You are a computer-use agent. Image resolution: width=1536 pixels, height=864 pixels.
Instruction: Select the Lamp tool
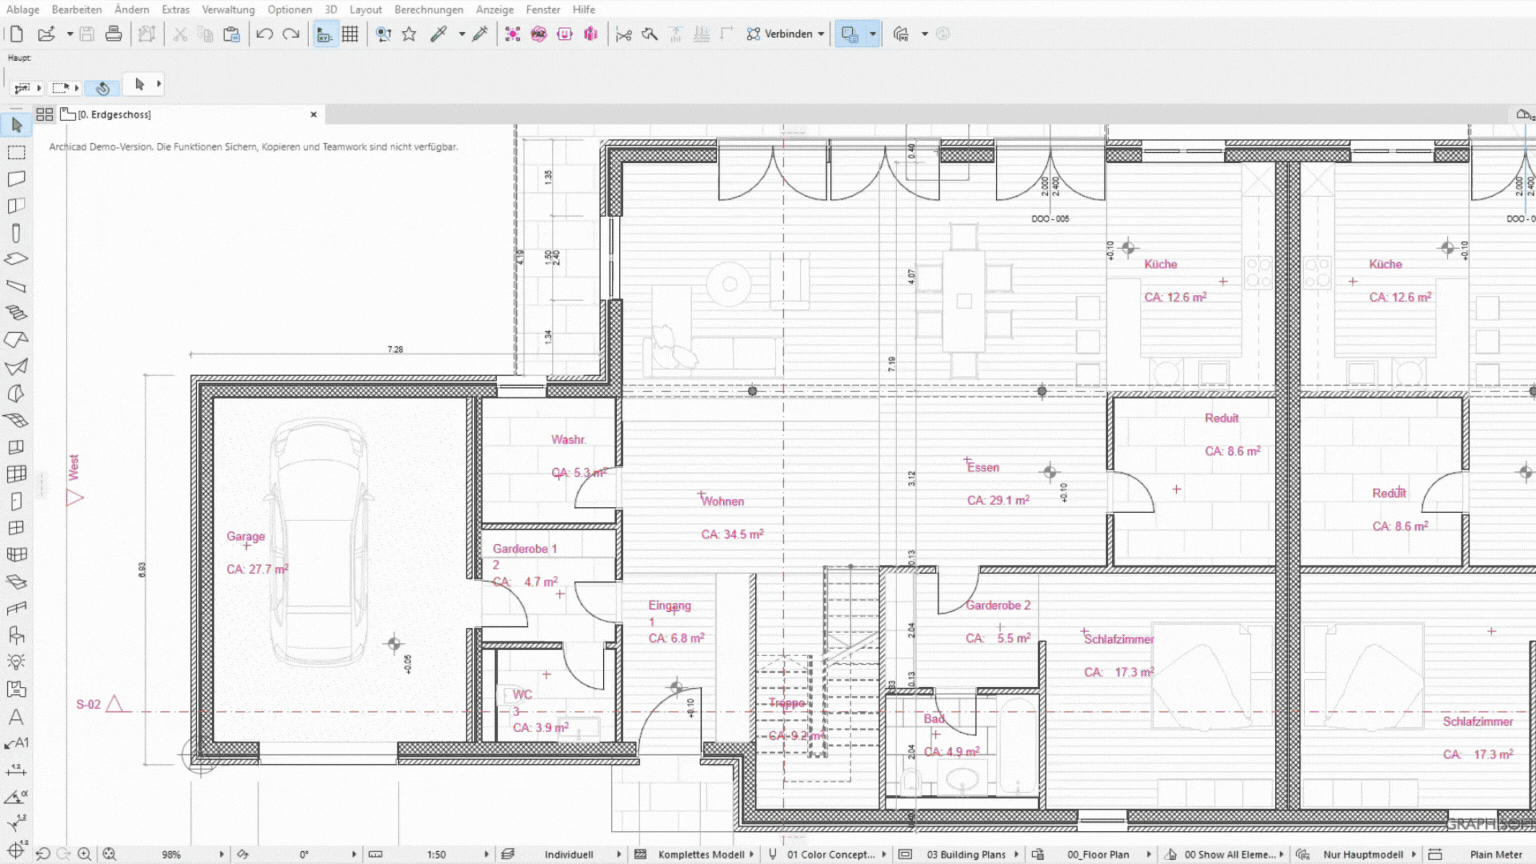click(16, 662)
